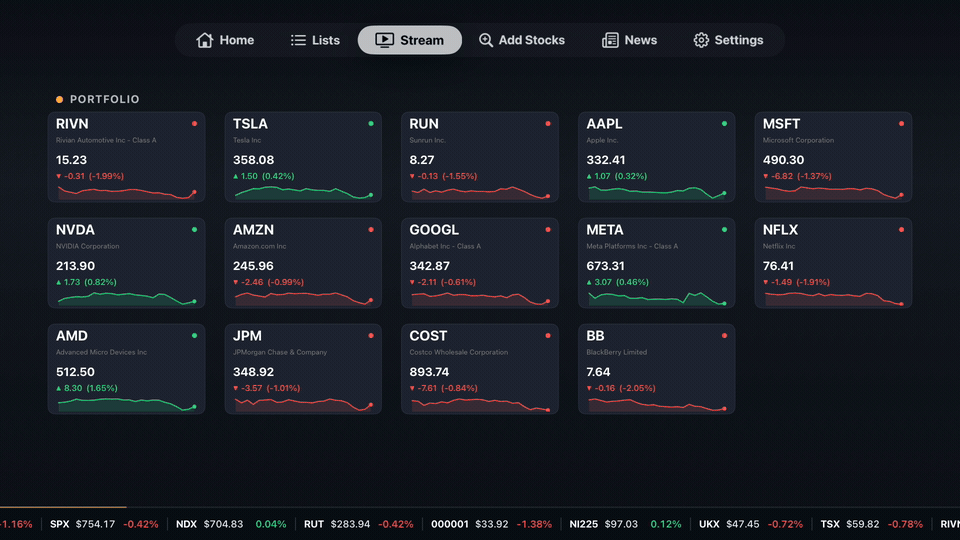Click the SPX entry in ticker bar
The image size is (960, 540).
point(104,524)
